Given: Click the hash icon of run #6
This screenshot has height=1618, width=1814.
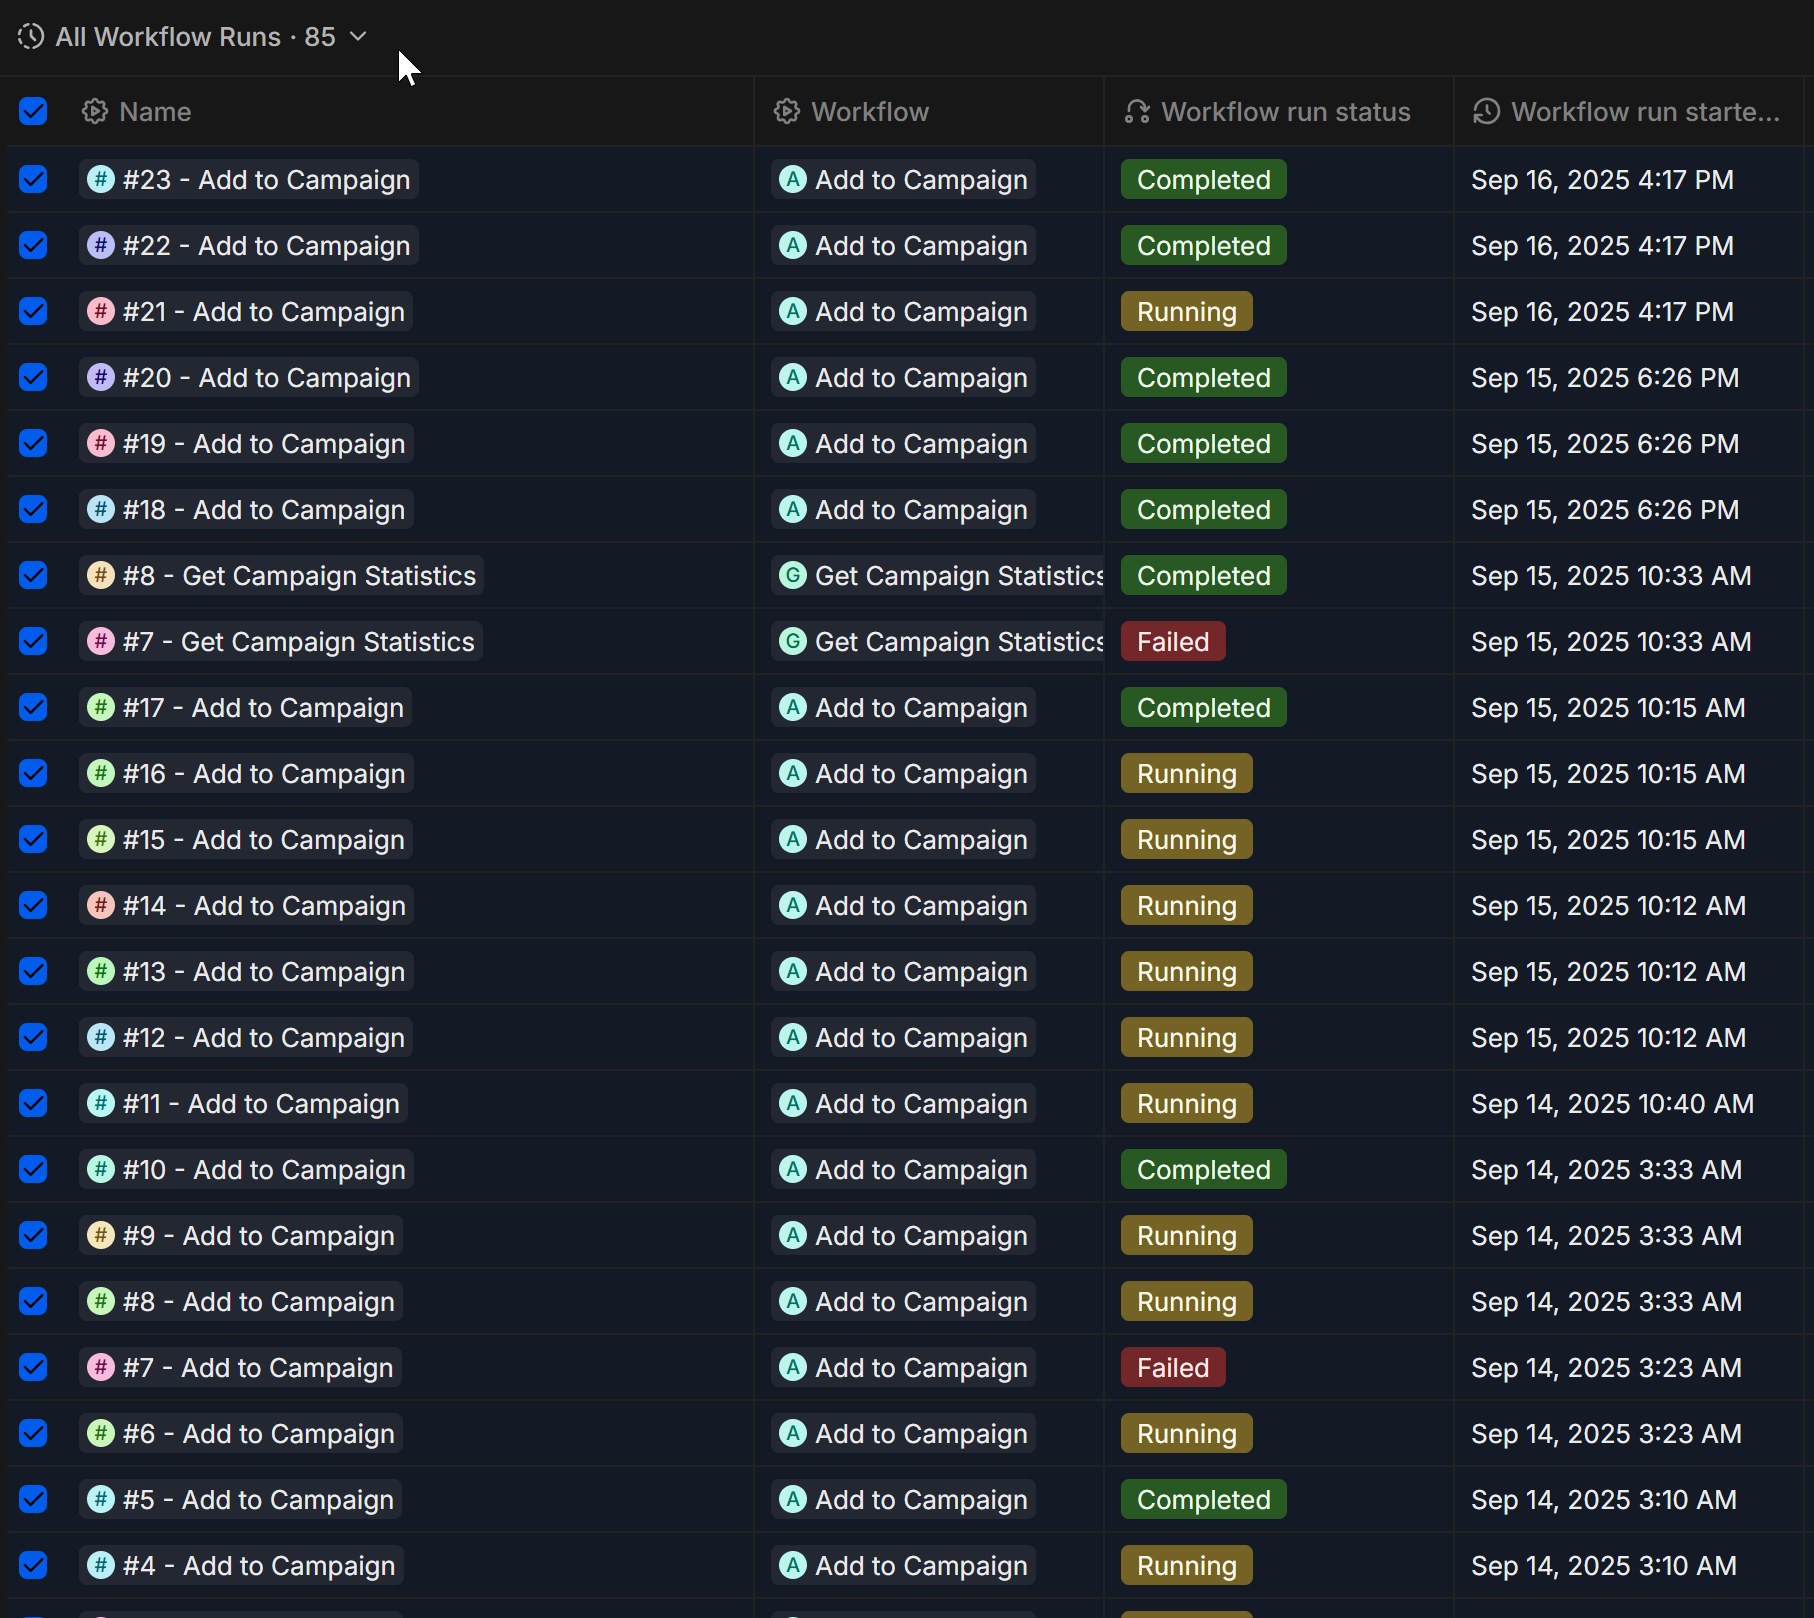Looking at the screenshot, I should 101,1433.
